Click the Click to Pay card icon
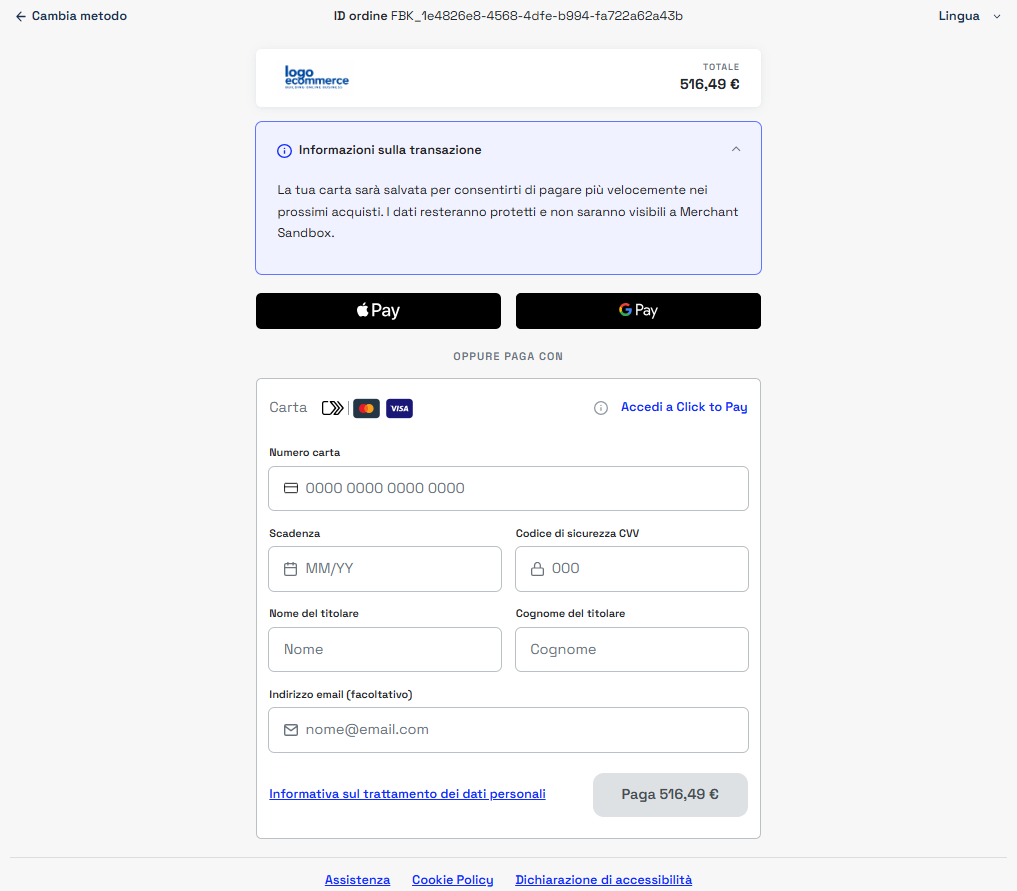Screen dimensions: 1017x891 (333, 408)
